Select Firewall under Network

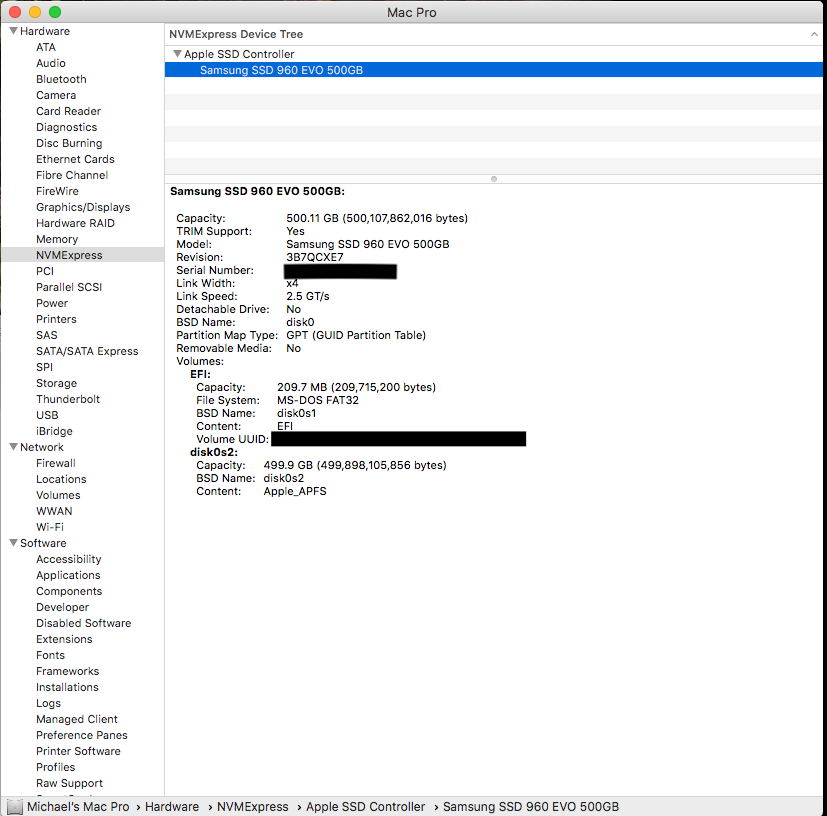point(56,463)
